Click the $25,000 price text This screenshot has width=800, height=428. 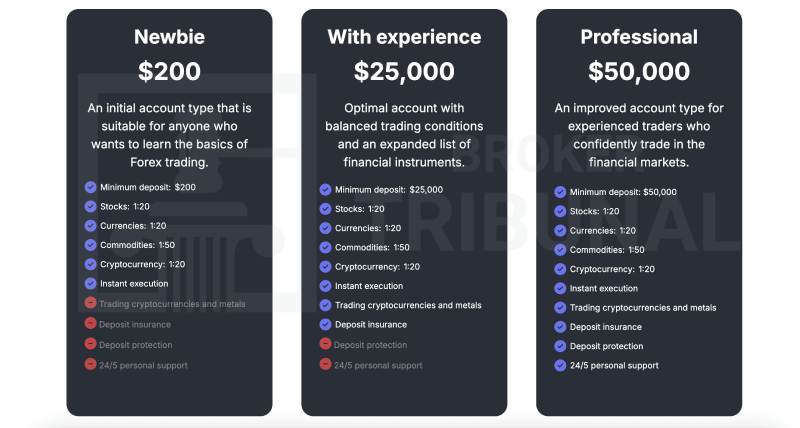[x=404, y=71]
